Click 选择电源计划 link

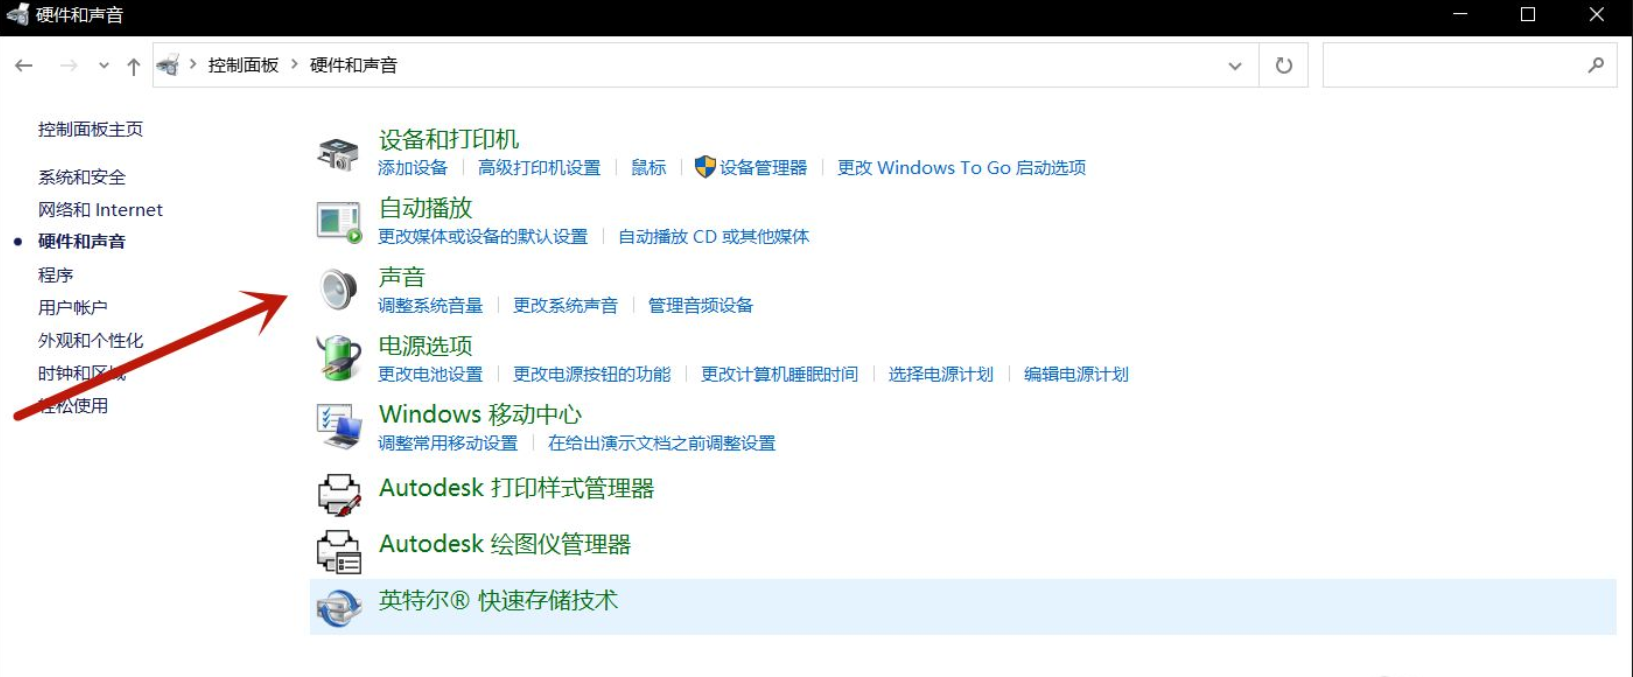pyautogui.click(x=941, y=375)
